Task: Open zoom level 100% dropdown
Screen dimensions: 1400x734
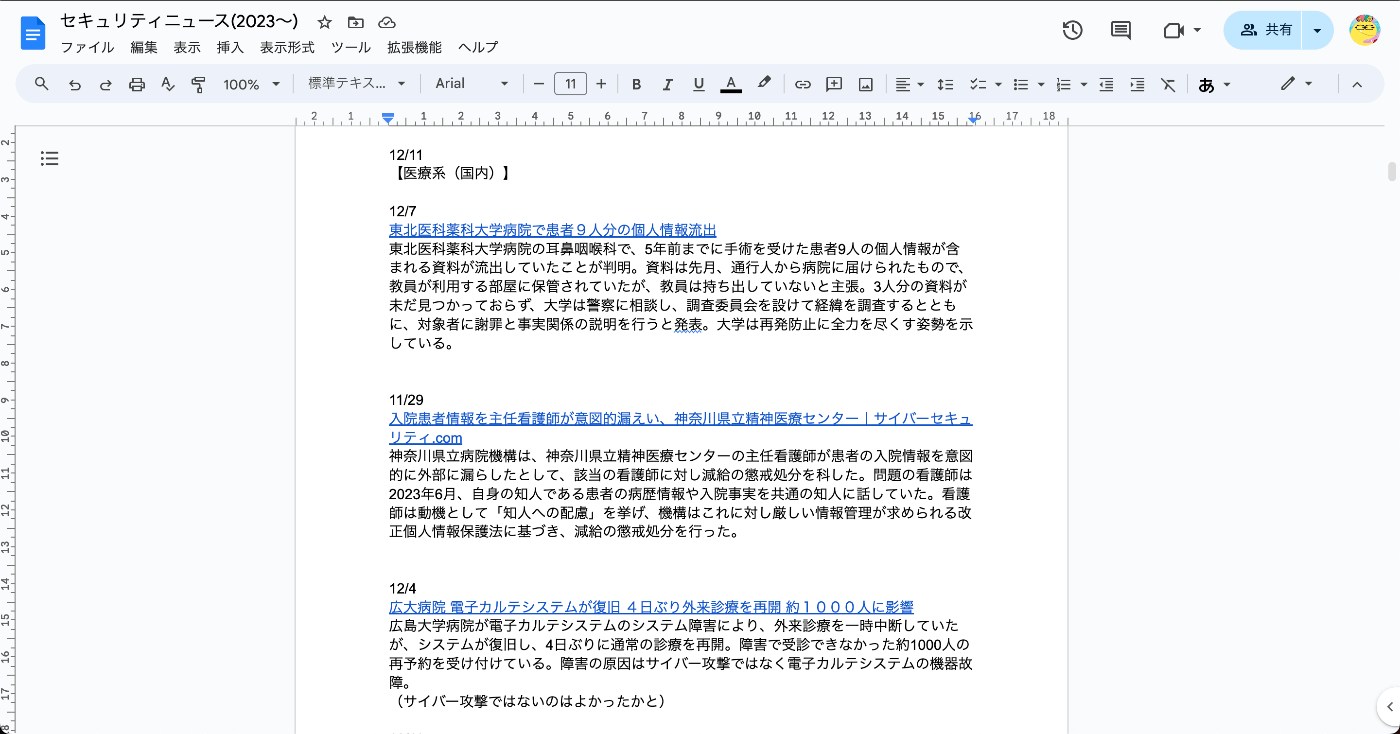Action: 251,84
